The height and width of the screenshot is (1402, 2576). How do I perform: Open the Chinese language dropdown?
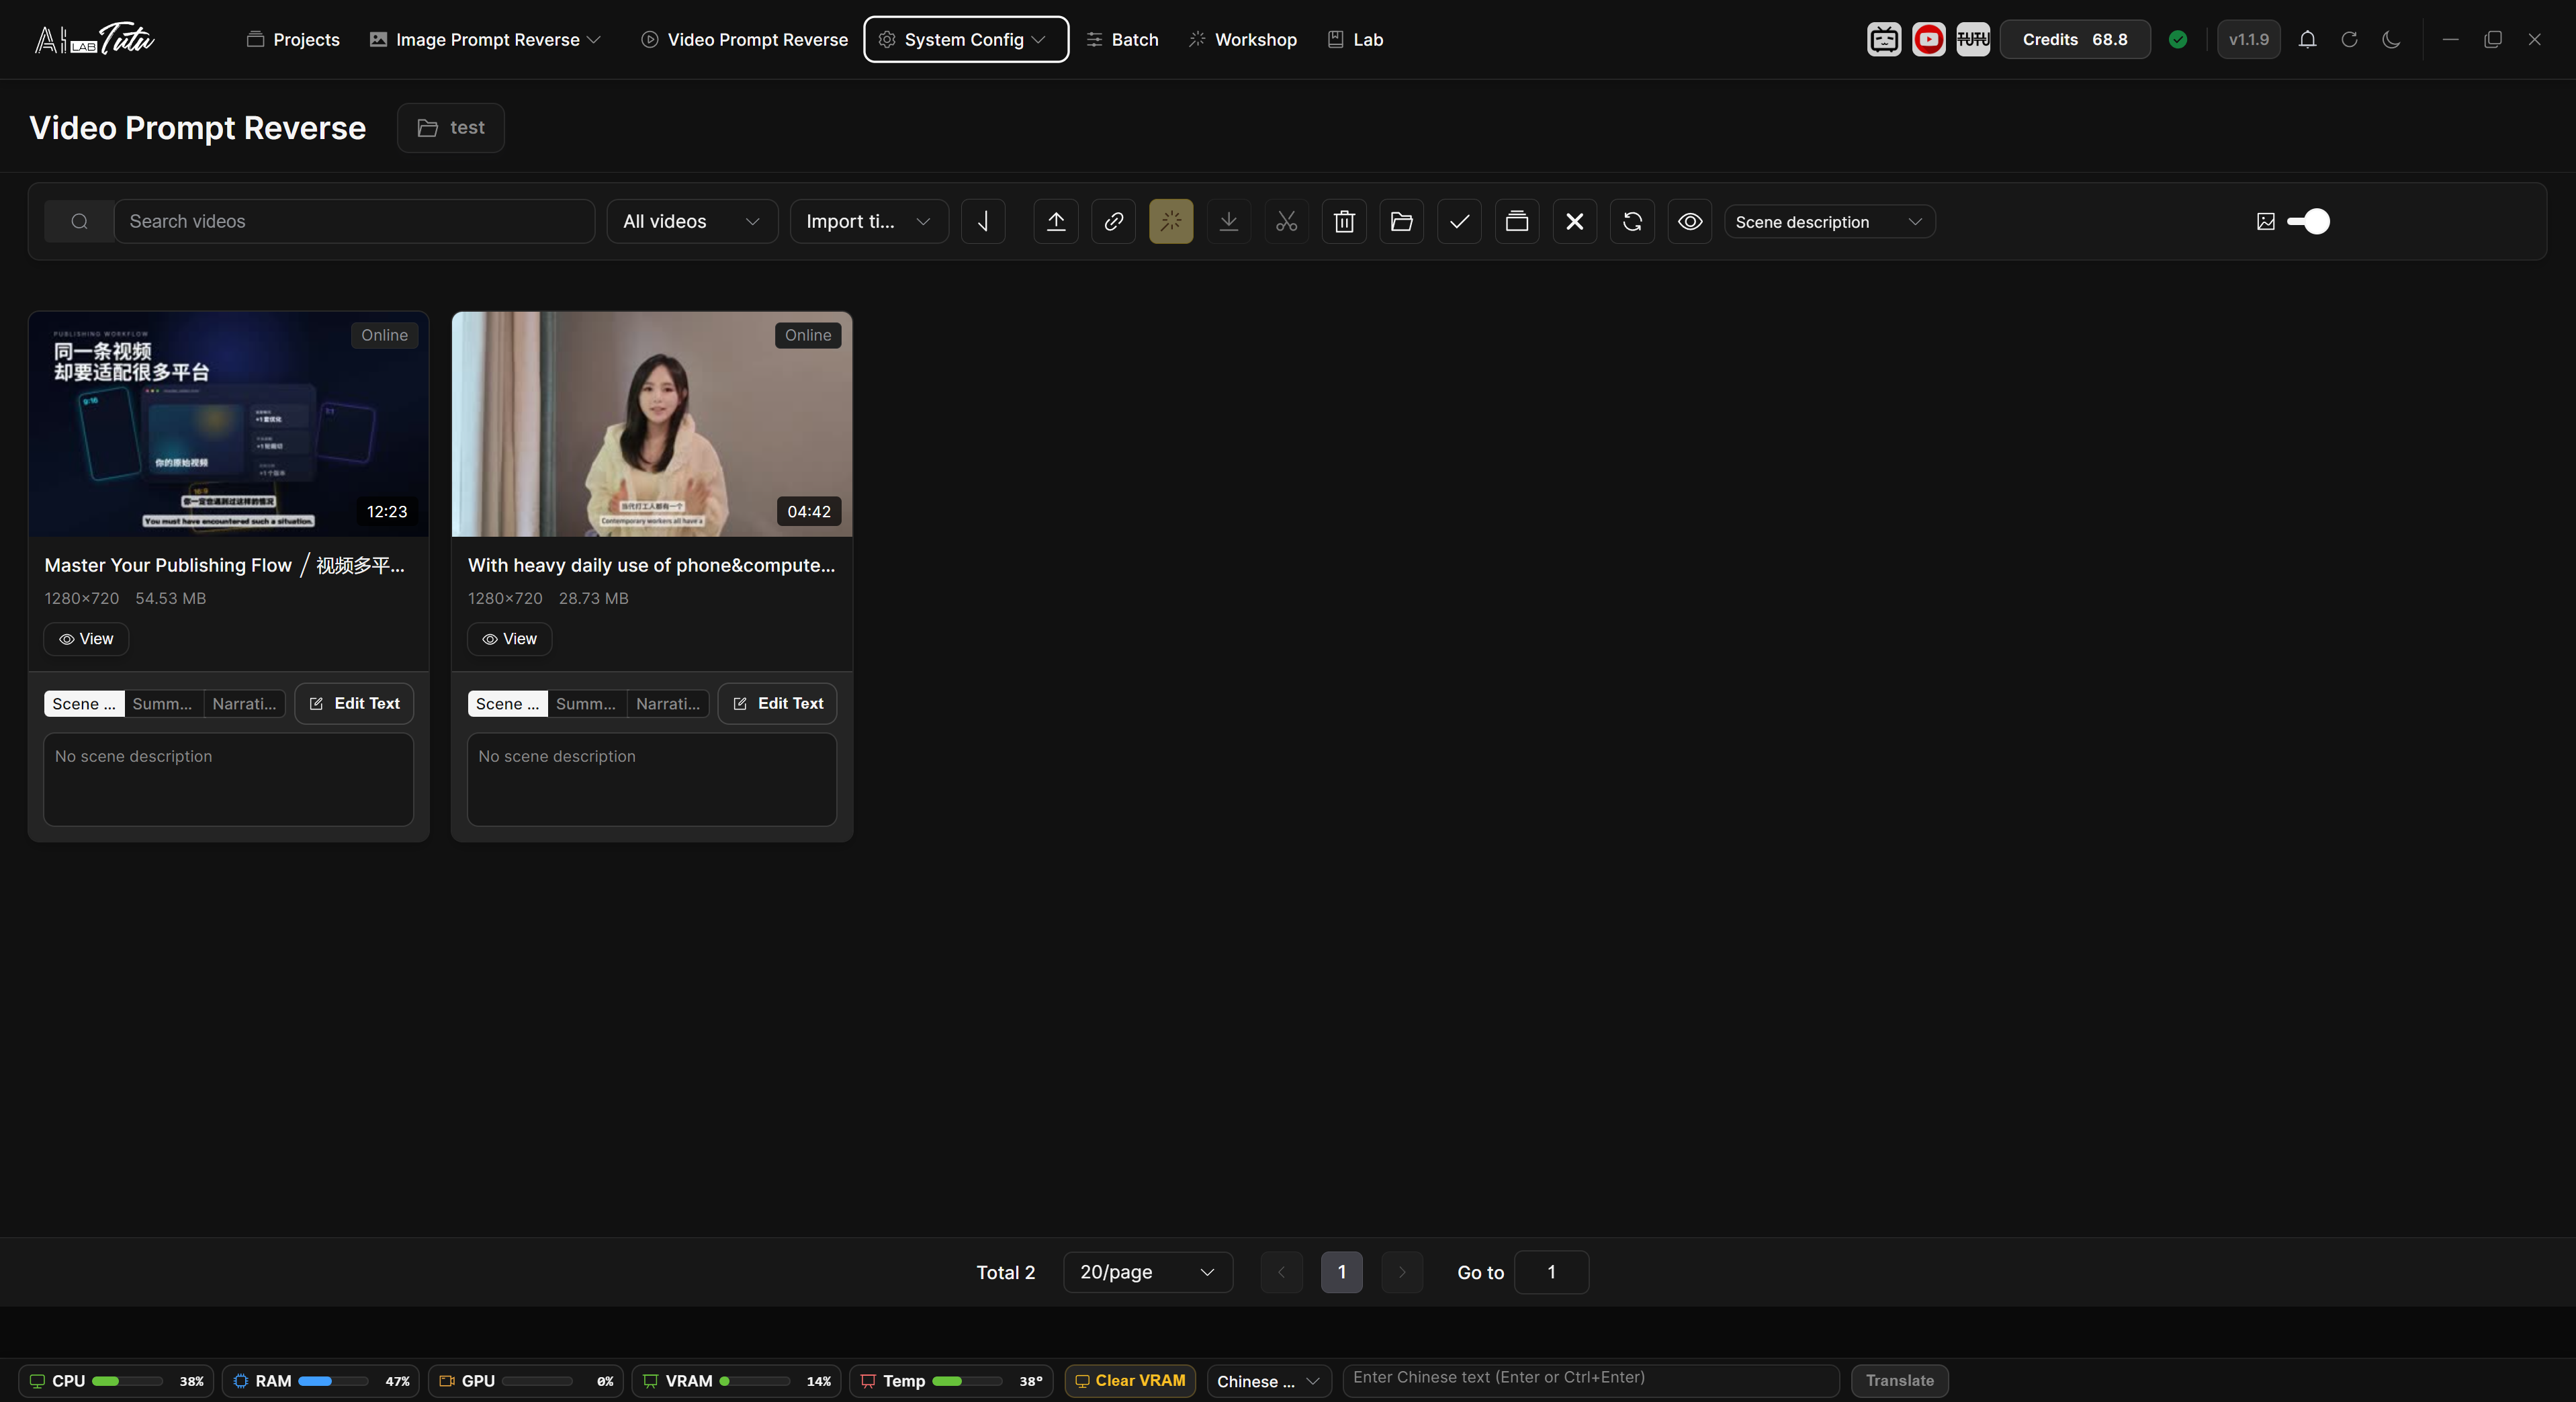pyautogui.click(x=1269, y=1381)
